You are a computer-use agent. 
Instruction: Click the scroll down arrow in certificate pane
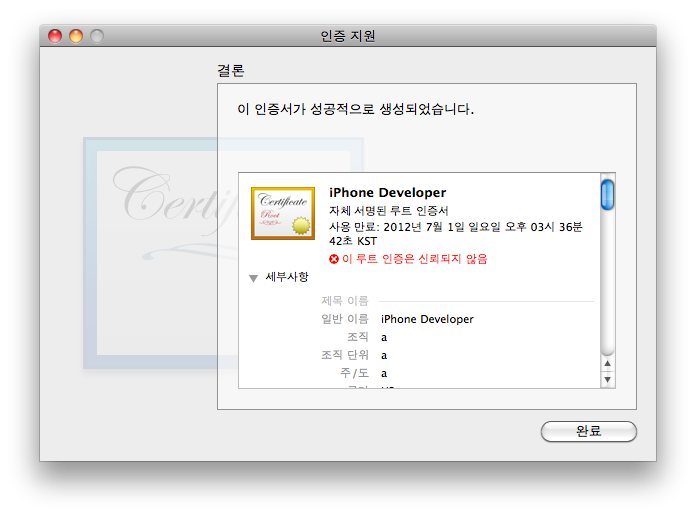[x=607, y=380]
